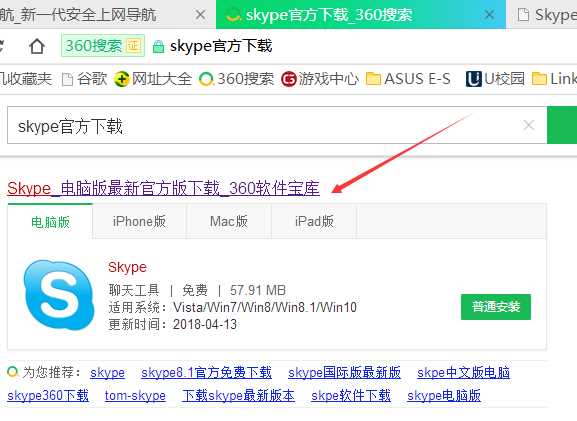577x421 pixels.
Task: Click the Vista/Win7/Win8/Win8.1/Win10 system text
Action: point(265,307)
